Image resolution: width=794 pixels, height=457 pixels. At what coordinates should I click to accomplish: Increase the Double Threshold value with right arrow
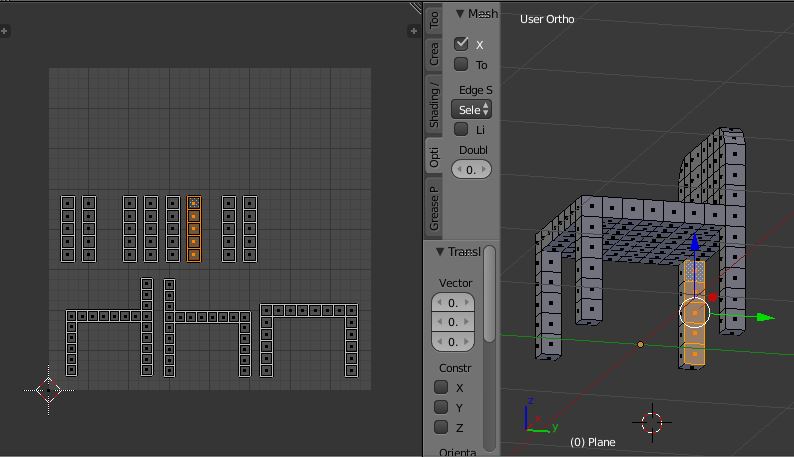pyautogui.click(x=484, y=170)
